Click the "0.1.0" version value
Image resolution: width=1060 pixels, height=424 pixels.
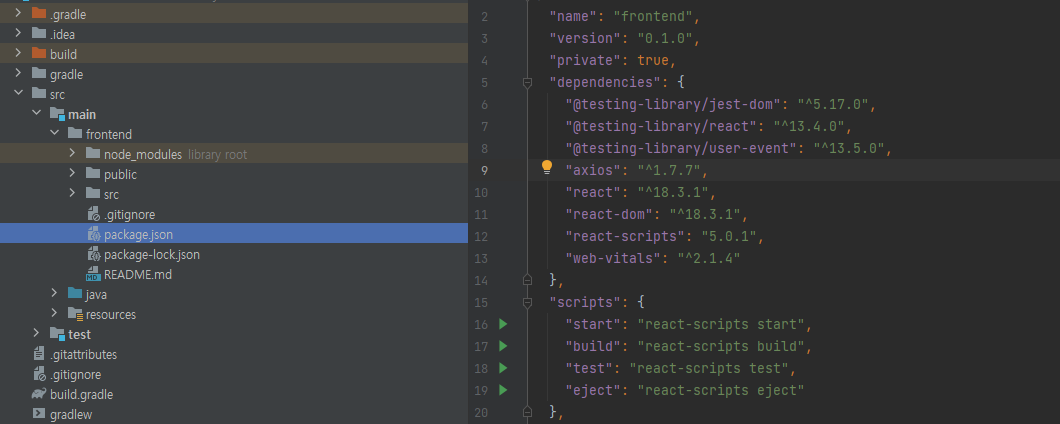pyautogui.click(x=663, y=38)
